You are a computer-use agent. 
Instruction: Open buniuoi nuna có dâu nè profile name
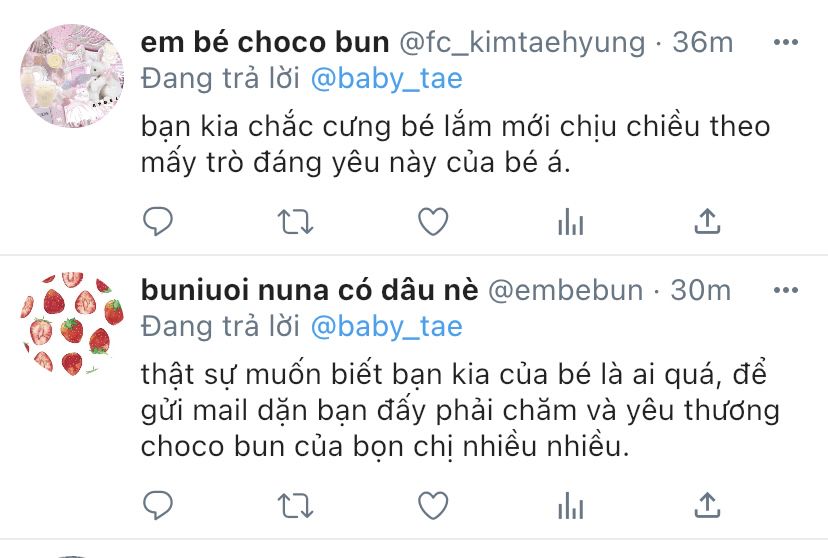point(309,290)
